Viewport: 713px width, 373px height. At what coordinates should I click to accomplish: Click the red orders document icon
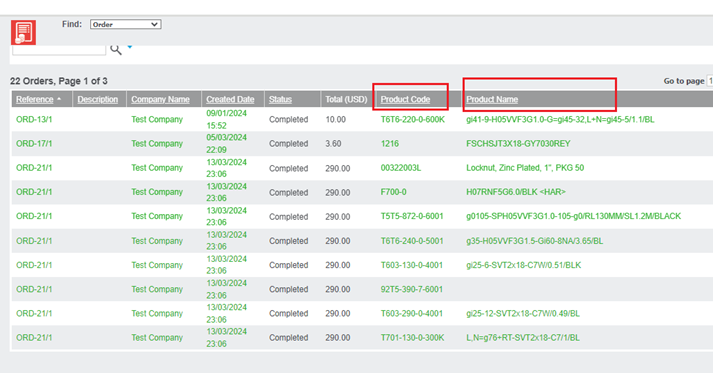click(24, 32)
